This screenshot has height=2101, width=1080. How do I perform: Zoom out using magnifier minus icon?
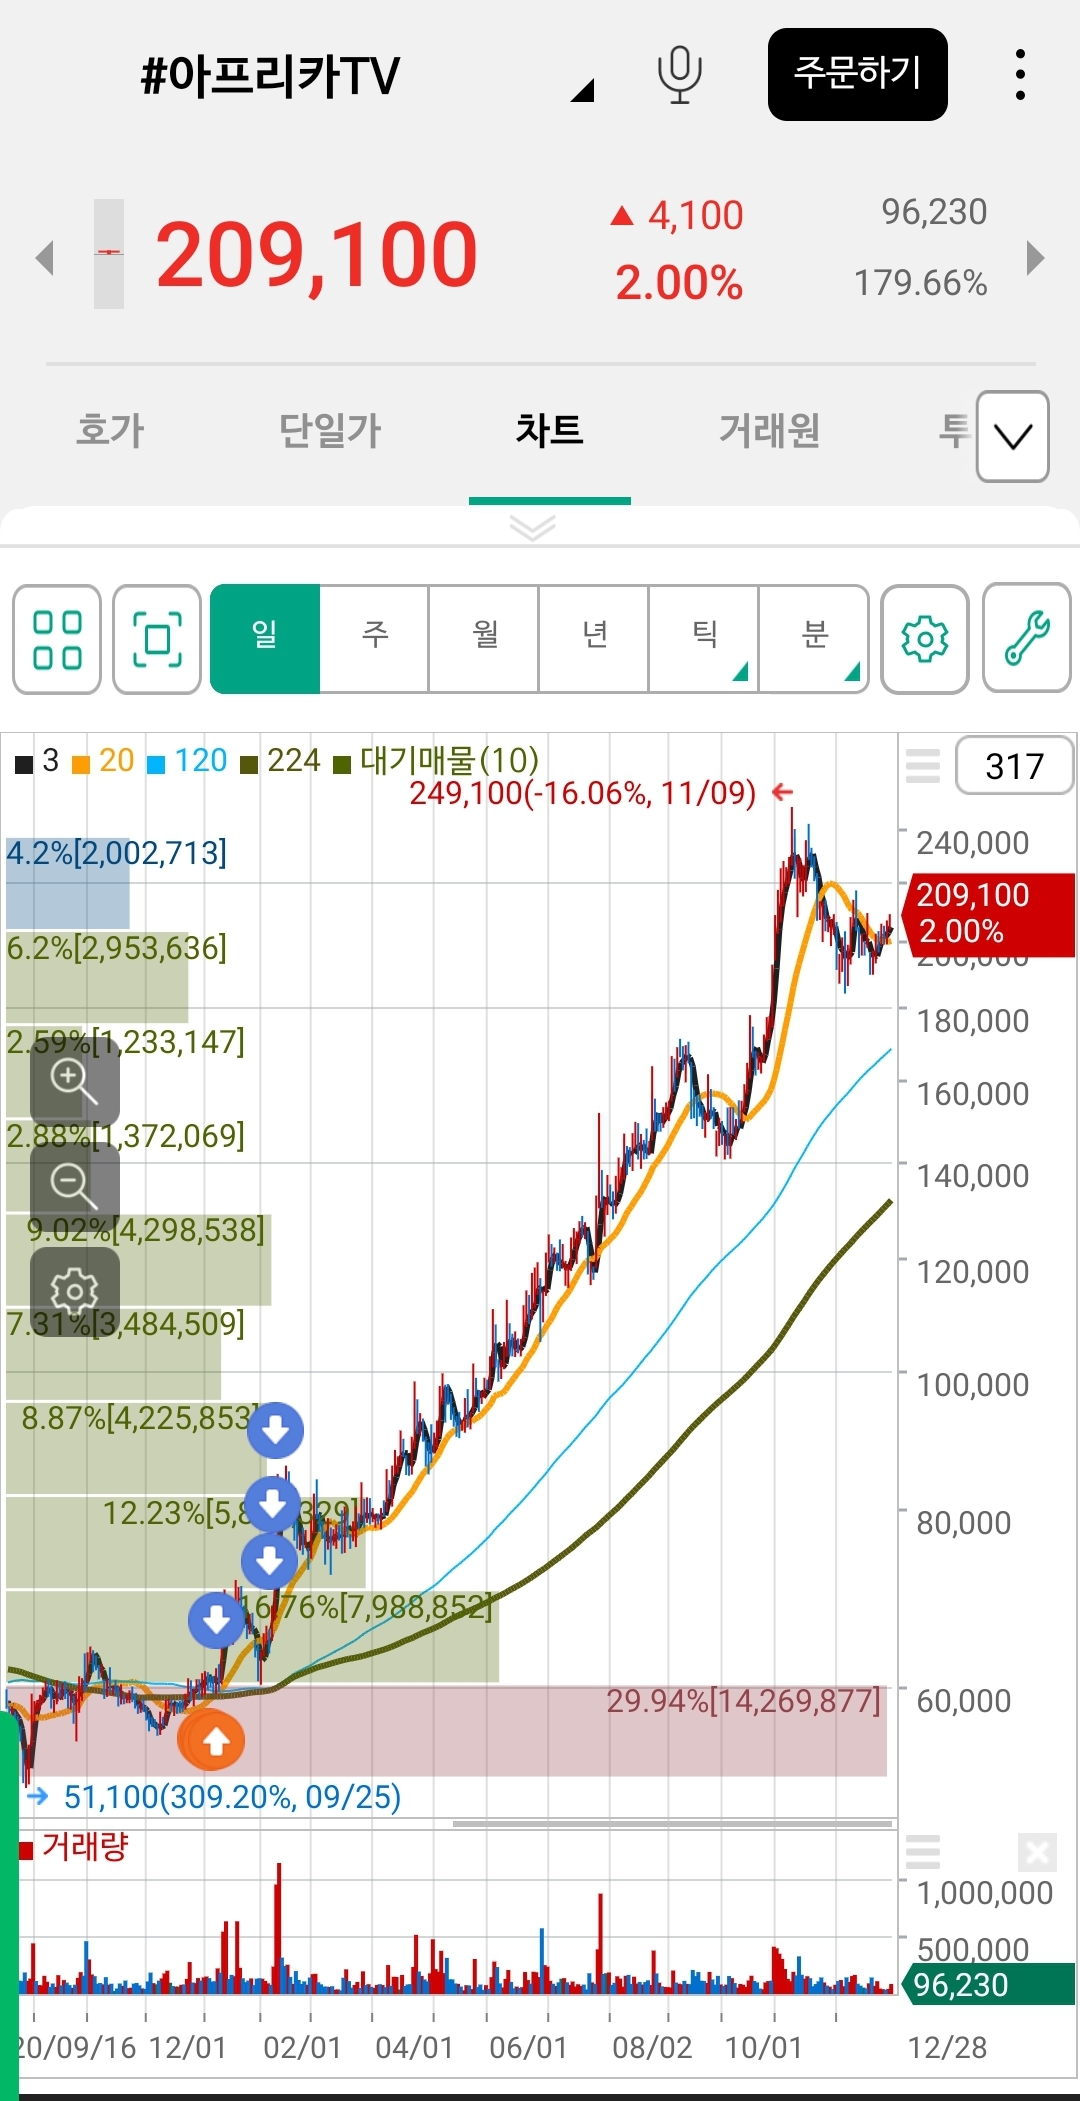74,1185
